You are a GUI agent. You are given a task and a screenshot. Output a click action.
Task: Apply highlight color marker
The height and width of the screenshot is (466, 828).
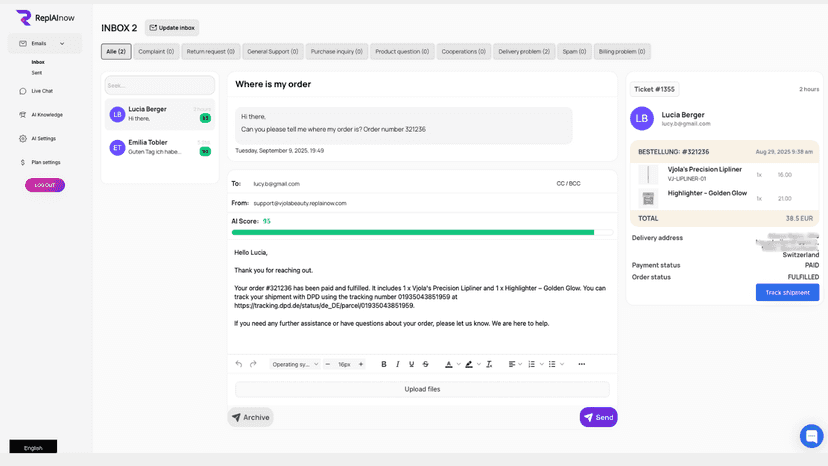[469, 364]
